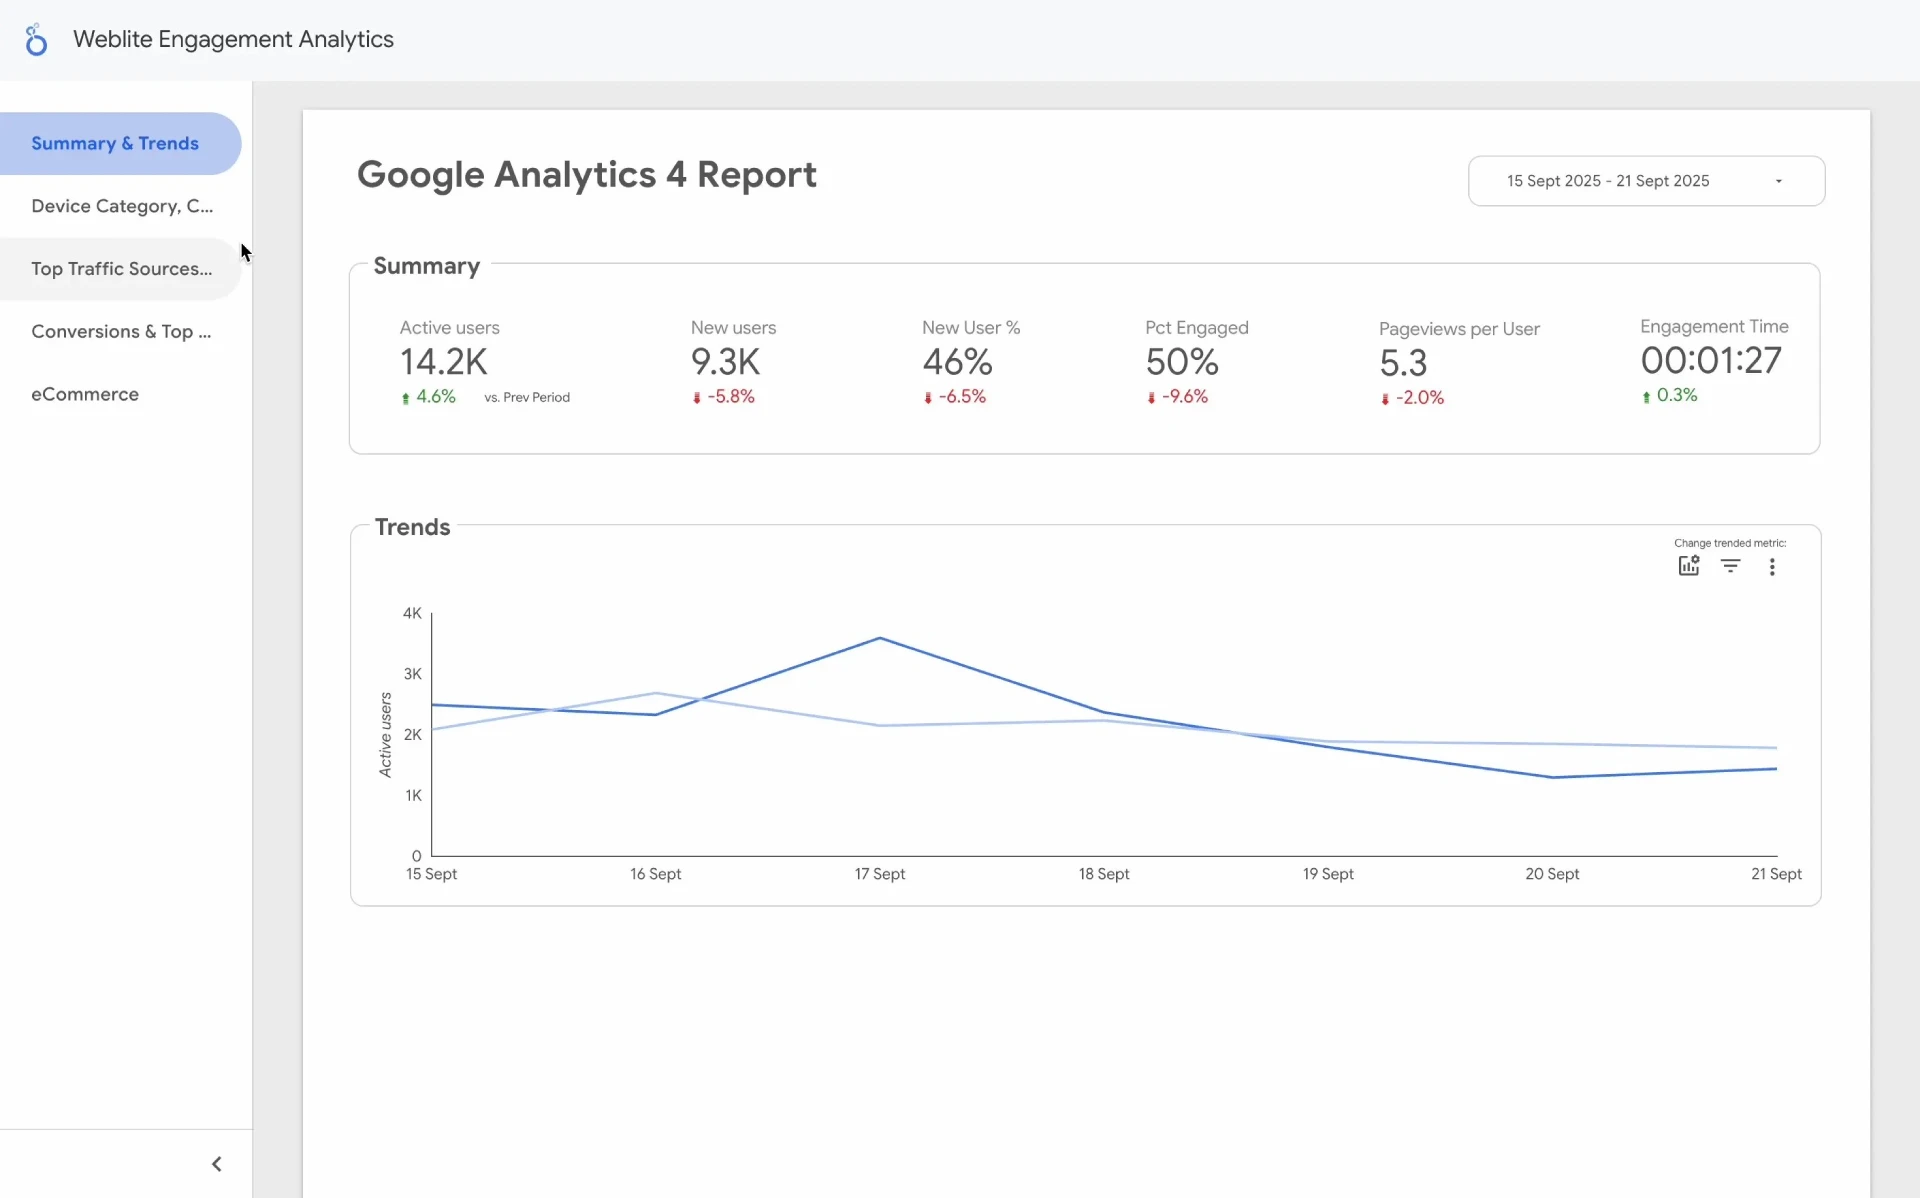Collapse the sidebar with the chevron arrow
Viewport: 1920px width, 1198px height.
click(x=216, y=1163)
